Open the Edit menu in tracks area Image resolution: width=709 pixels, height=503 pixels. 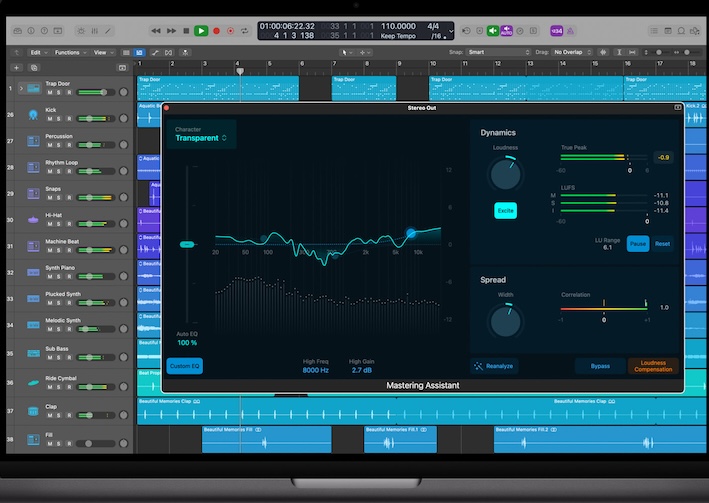(38, 52)
